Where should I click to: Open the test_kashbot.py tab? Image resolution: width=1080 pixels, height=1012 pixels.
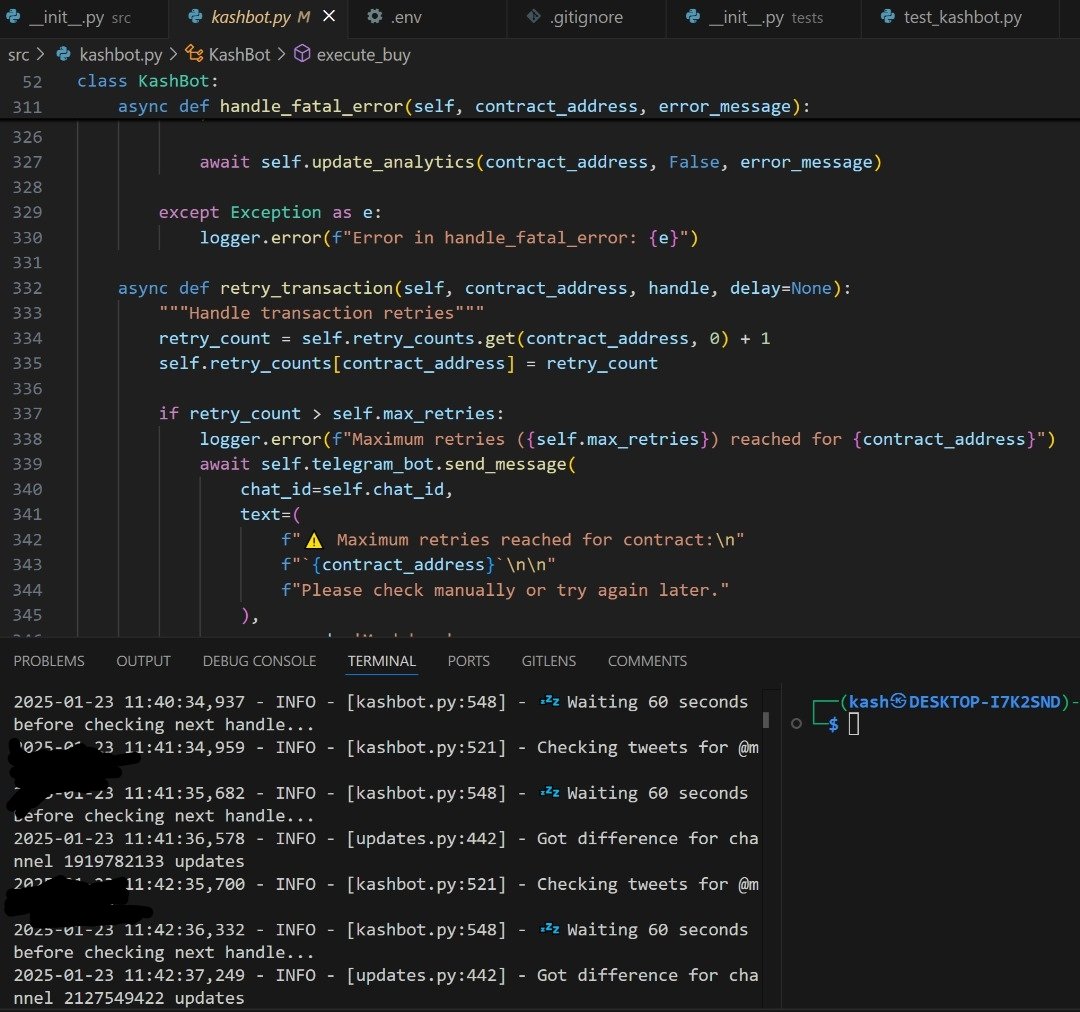[962, 17]
